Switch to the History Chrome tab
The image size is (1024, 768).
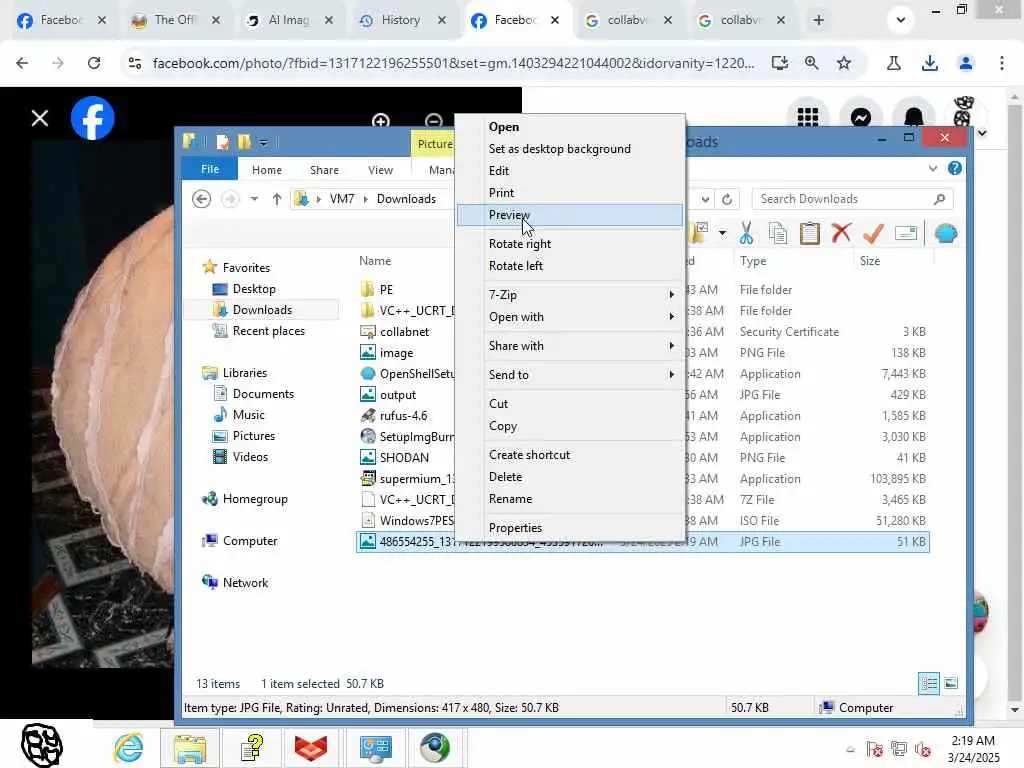pos(399,20)
